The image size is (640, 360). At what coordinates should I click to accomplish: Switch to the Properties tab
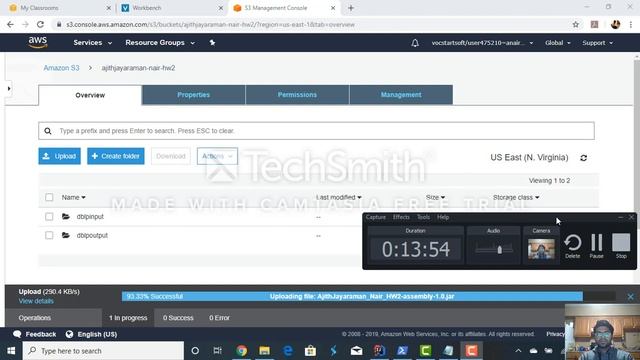coord(193,95)
